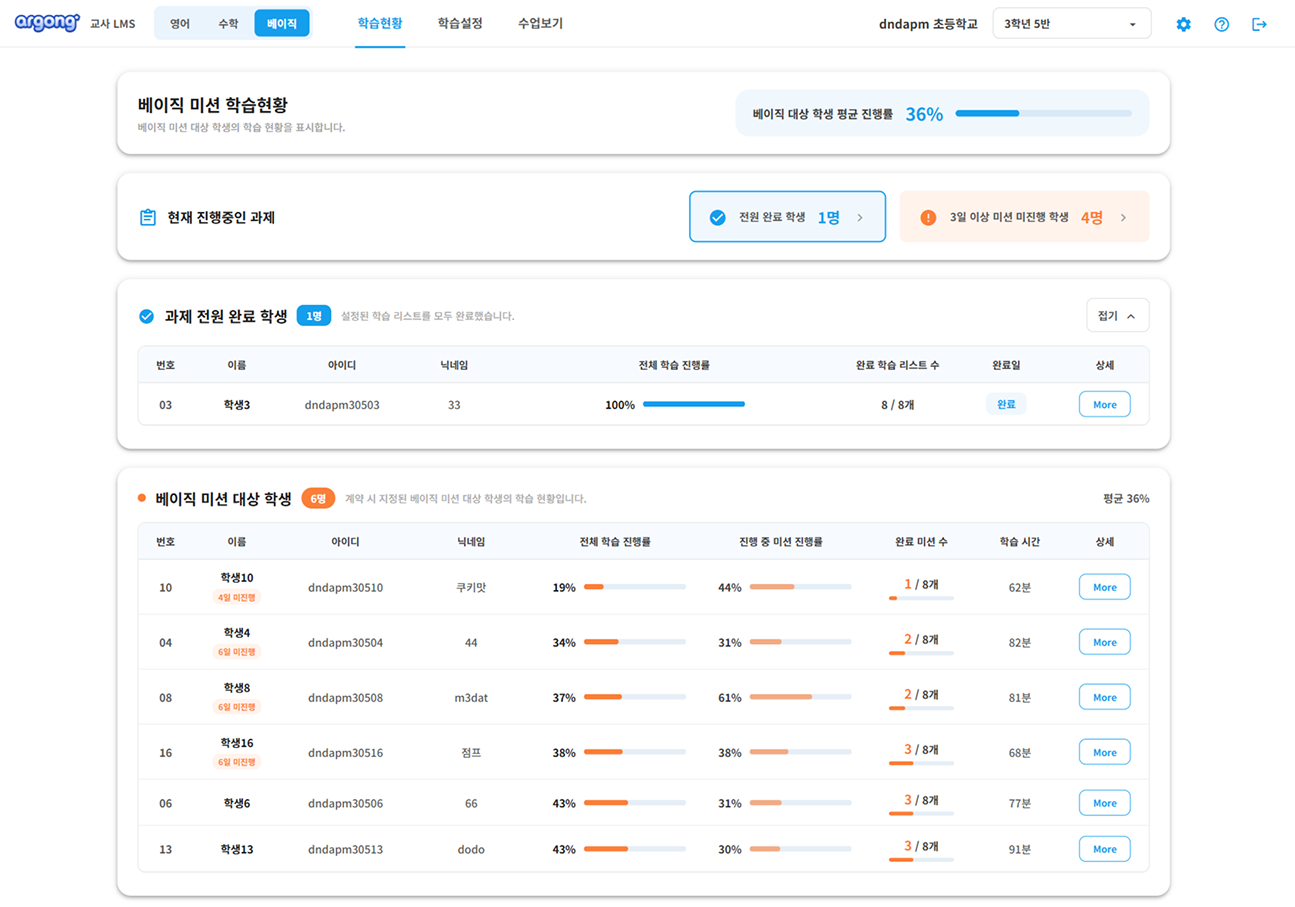The image size is (1295, 907).
Task: Click the orange warning icon in 미진행 학생 card
Action: 928,217
